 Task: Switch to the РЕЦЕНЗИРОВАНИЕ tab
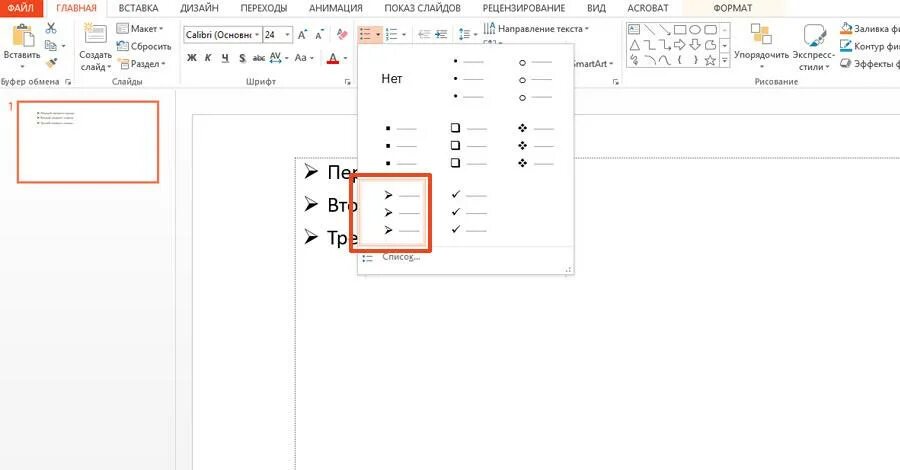tap(523, 8)
